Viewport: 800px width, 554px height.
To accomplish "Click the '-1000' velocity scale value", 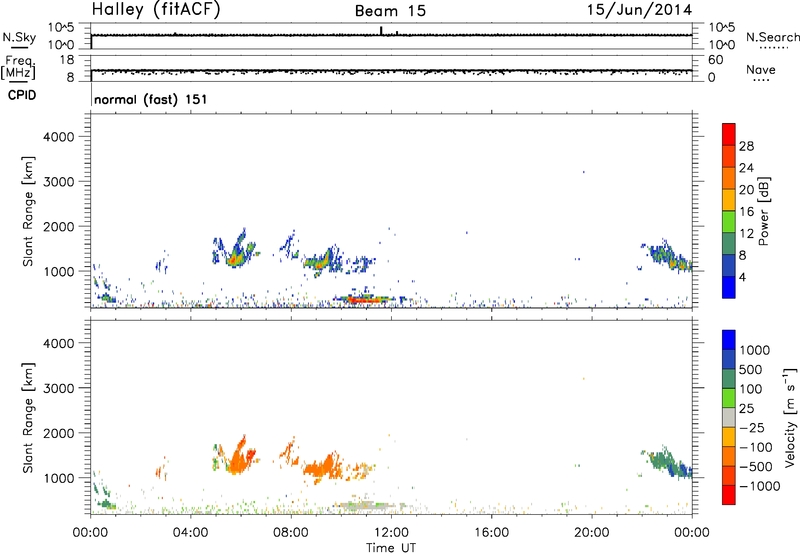I will click(759, 486).
